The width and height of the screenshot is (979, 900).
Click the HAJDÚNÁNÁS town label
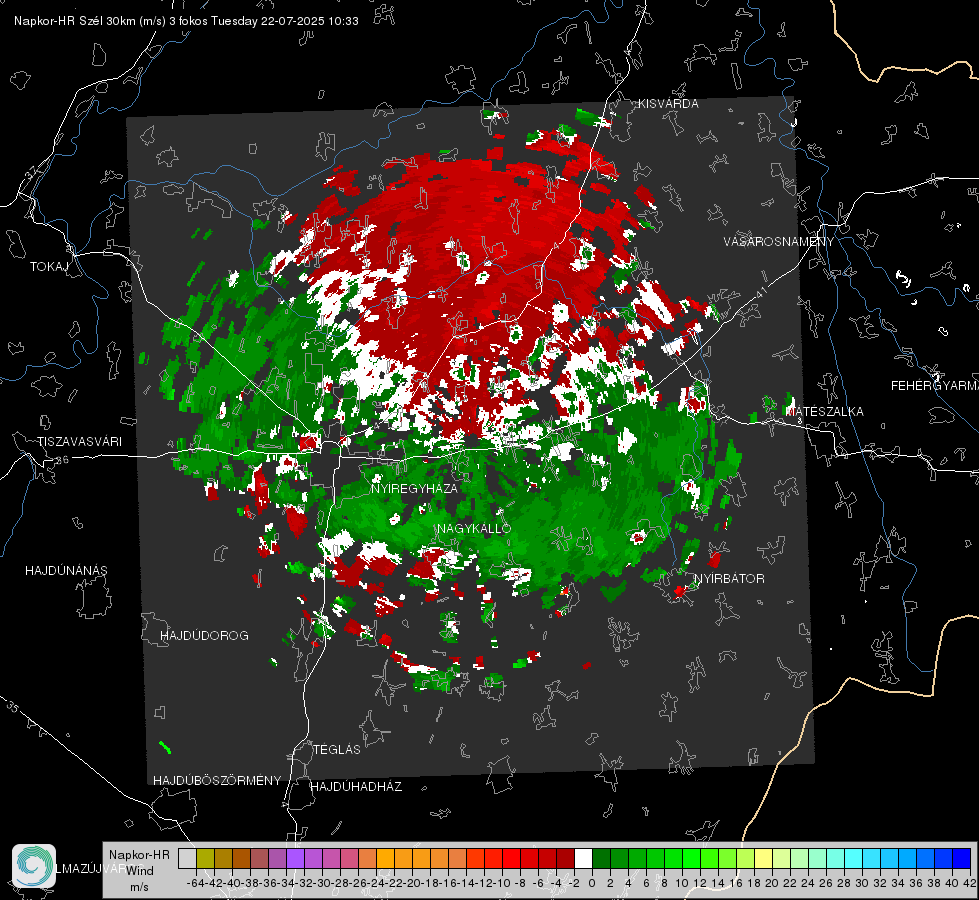tap(66, 571)
